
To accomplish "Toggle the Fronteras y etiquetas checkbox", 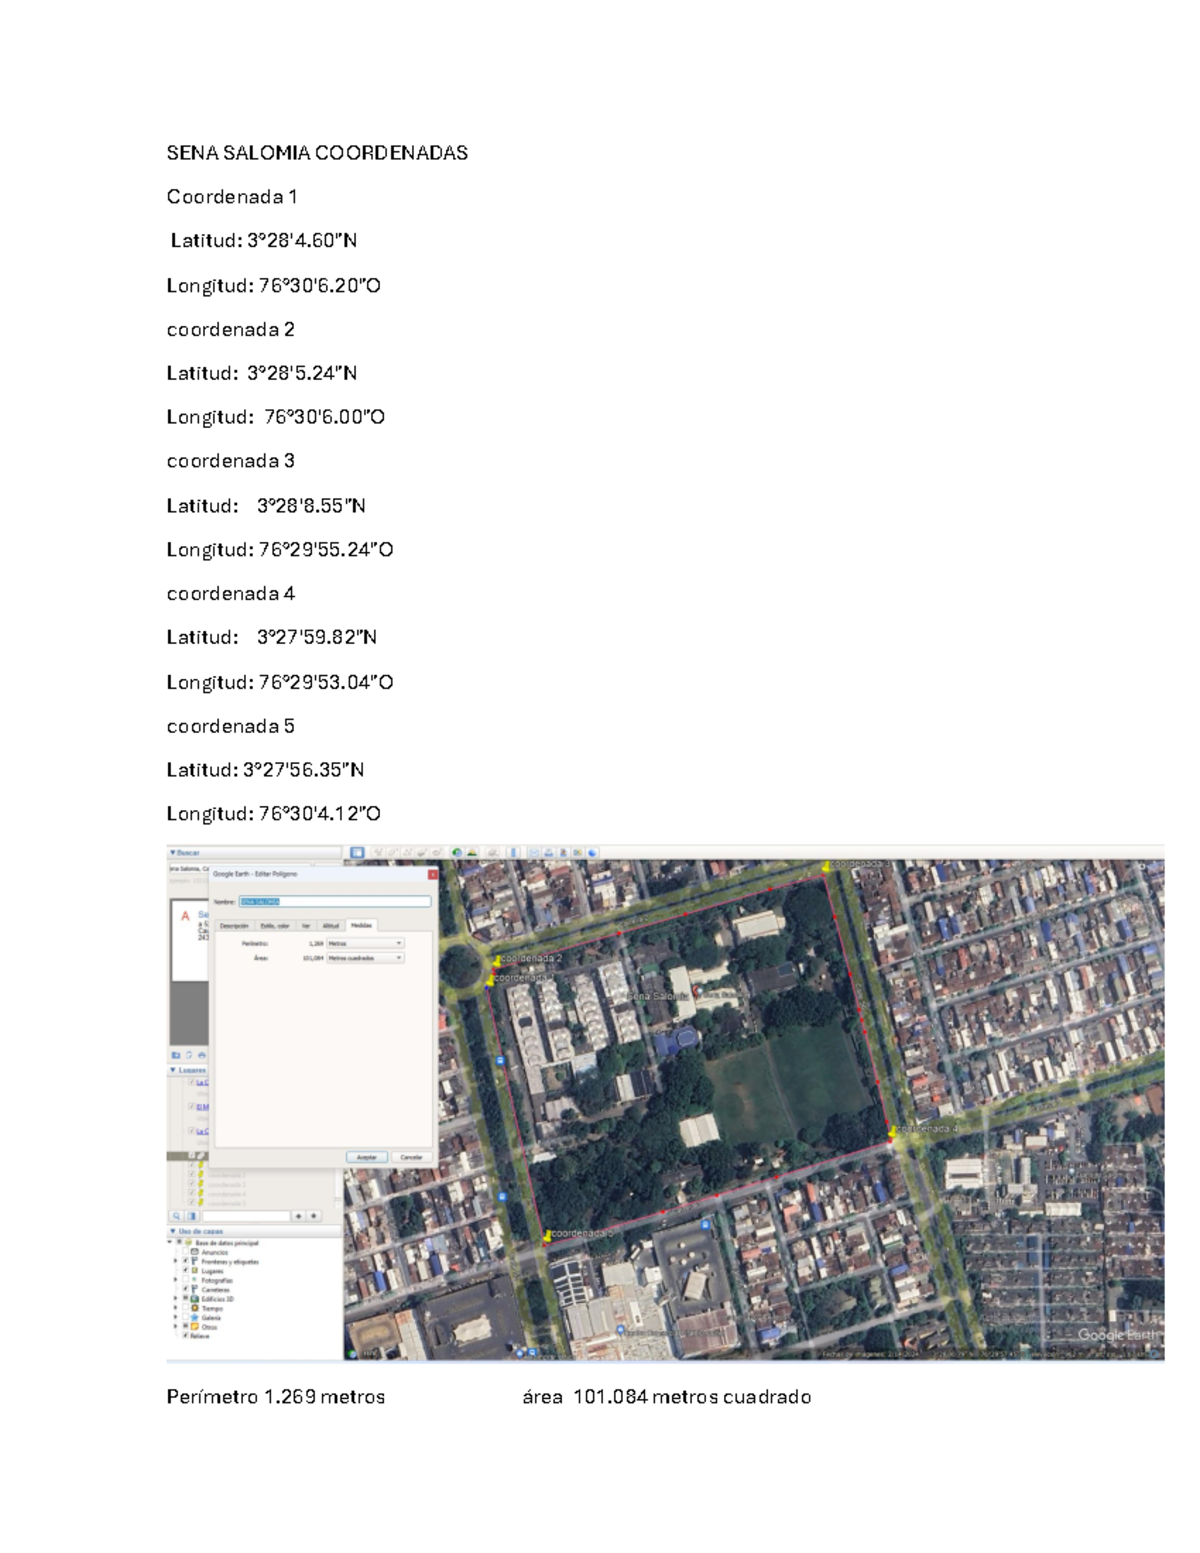I will (x=186, y=1261).
